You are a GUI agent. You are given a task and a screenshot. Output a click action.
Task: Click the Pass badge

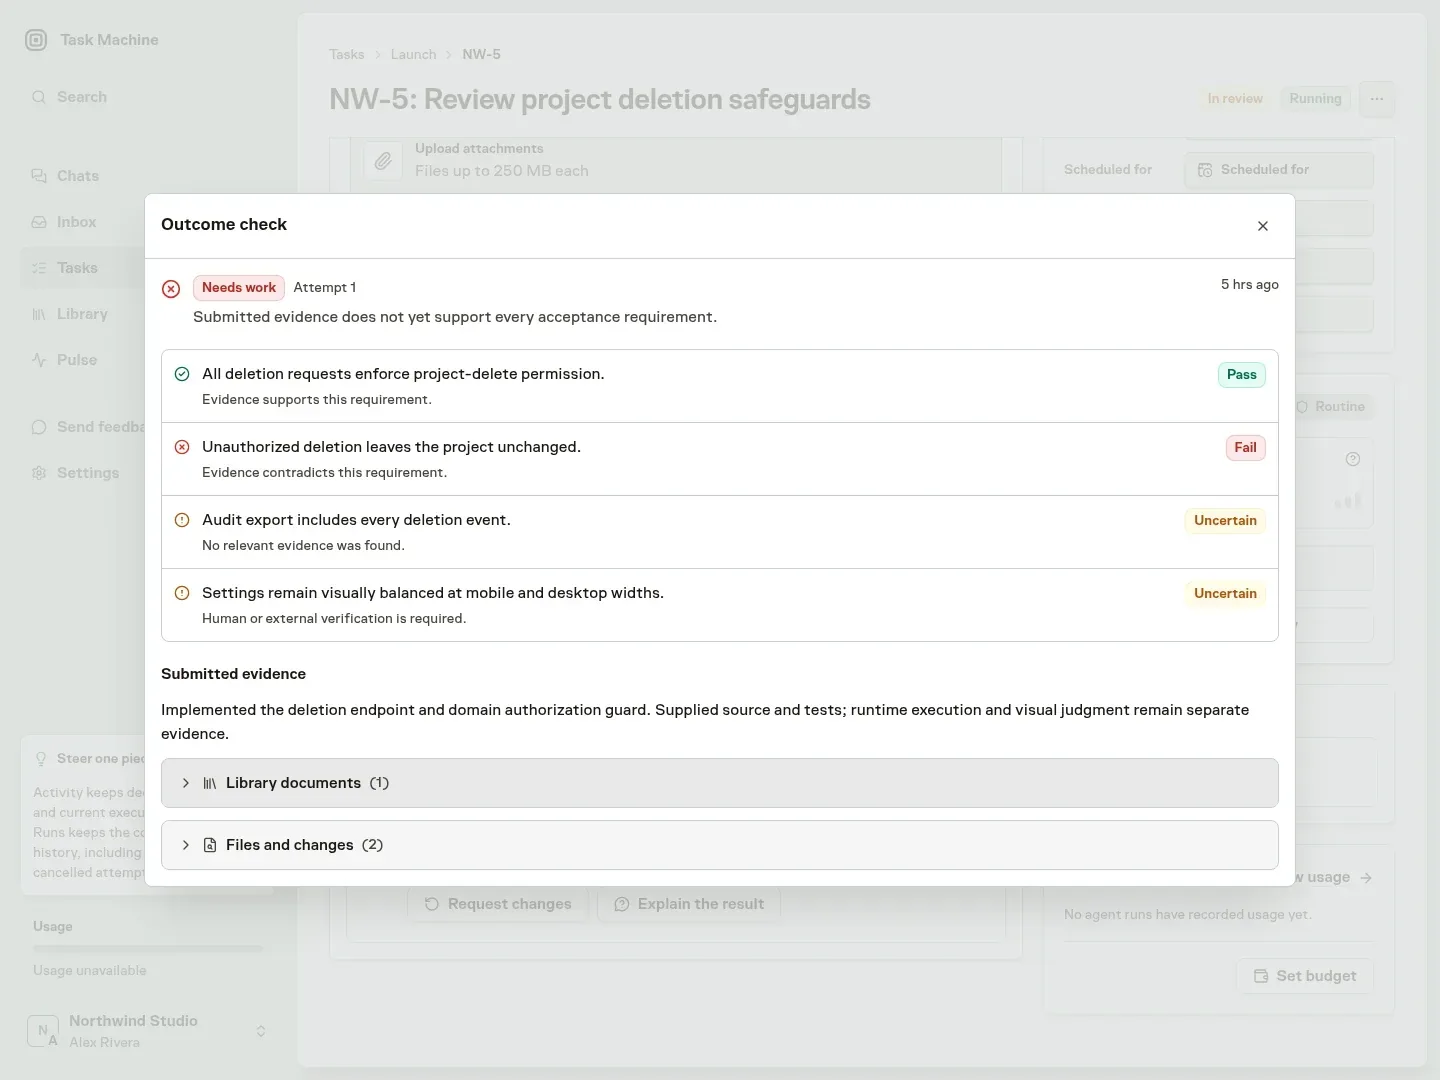(x=1241, y=375)
